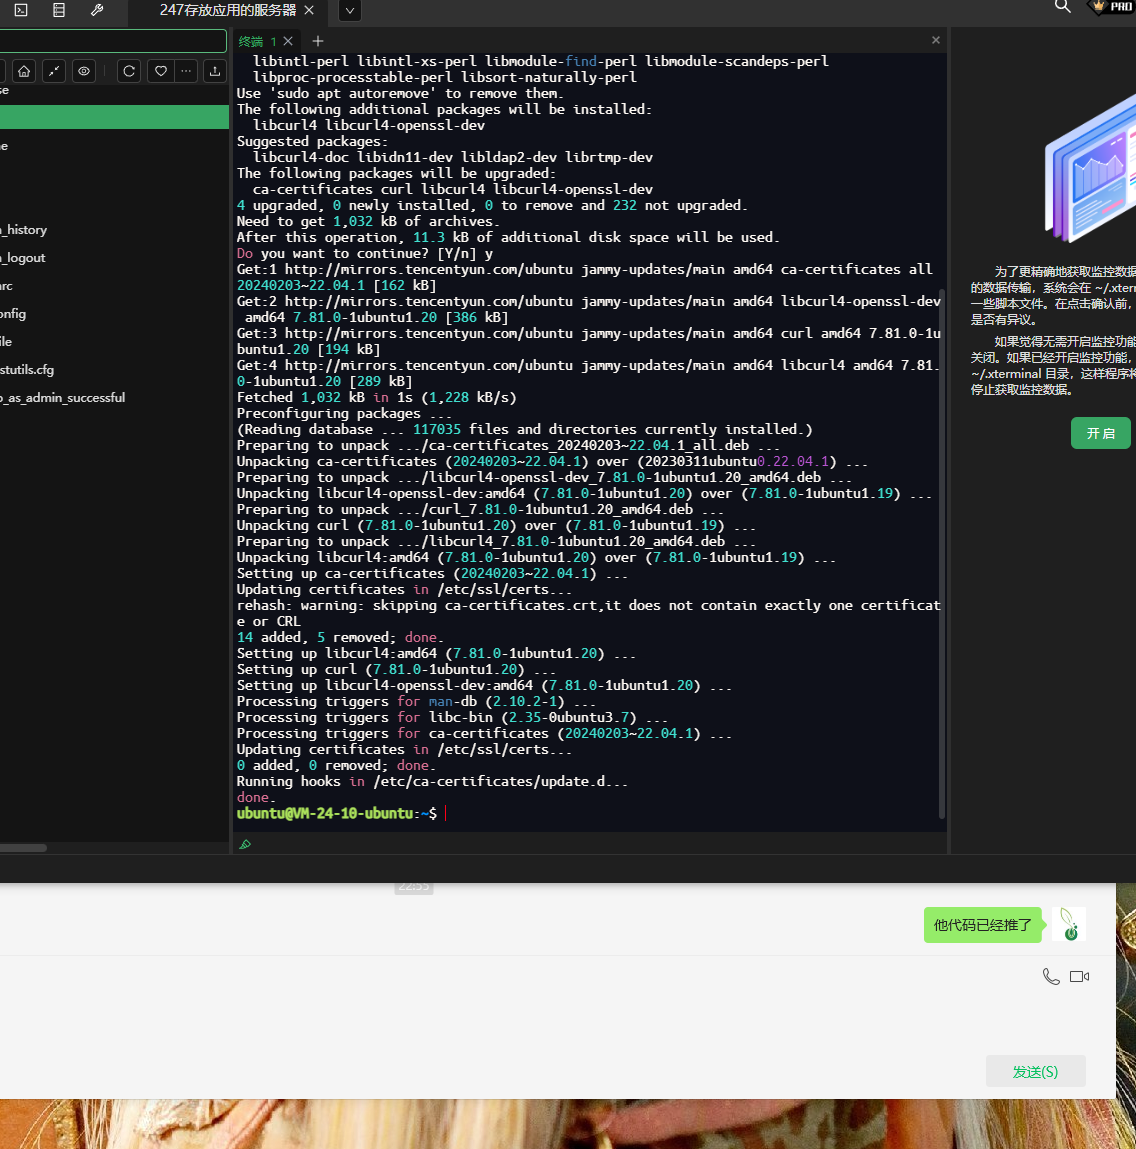Click the PRO crown badge
The height and width of the screenshot is (1149, 1136).
click(x=1112, y=7)
